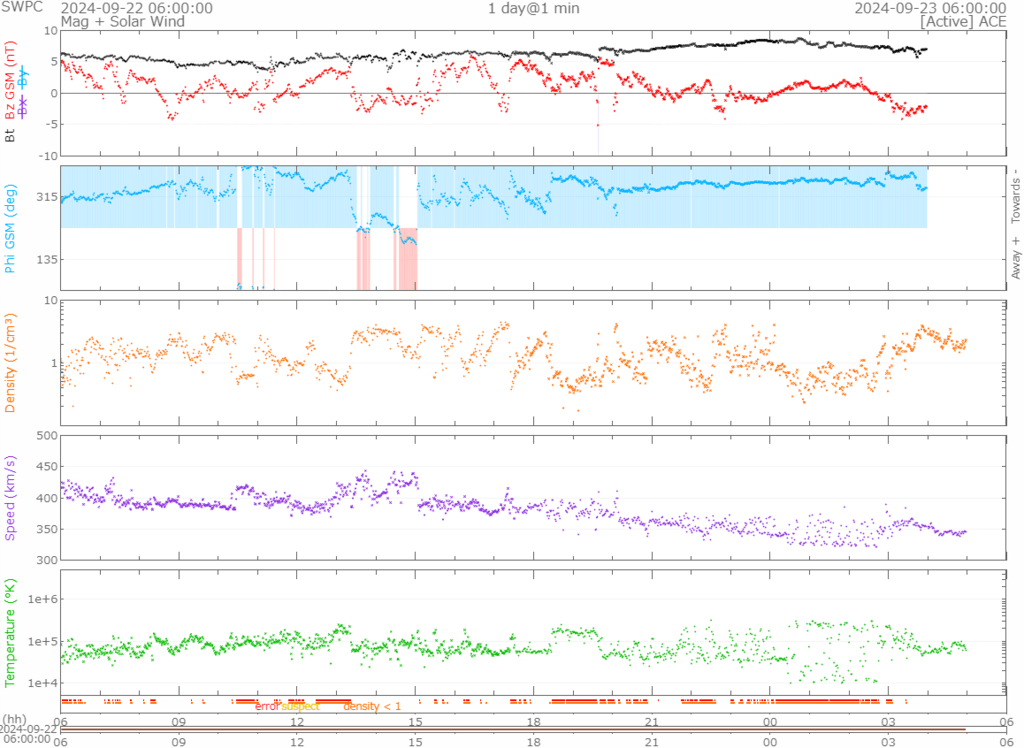Toggle the struck-through Bx series label
1024x748 pixels.
[x=23, y=107]
